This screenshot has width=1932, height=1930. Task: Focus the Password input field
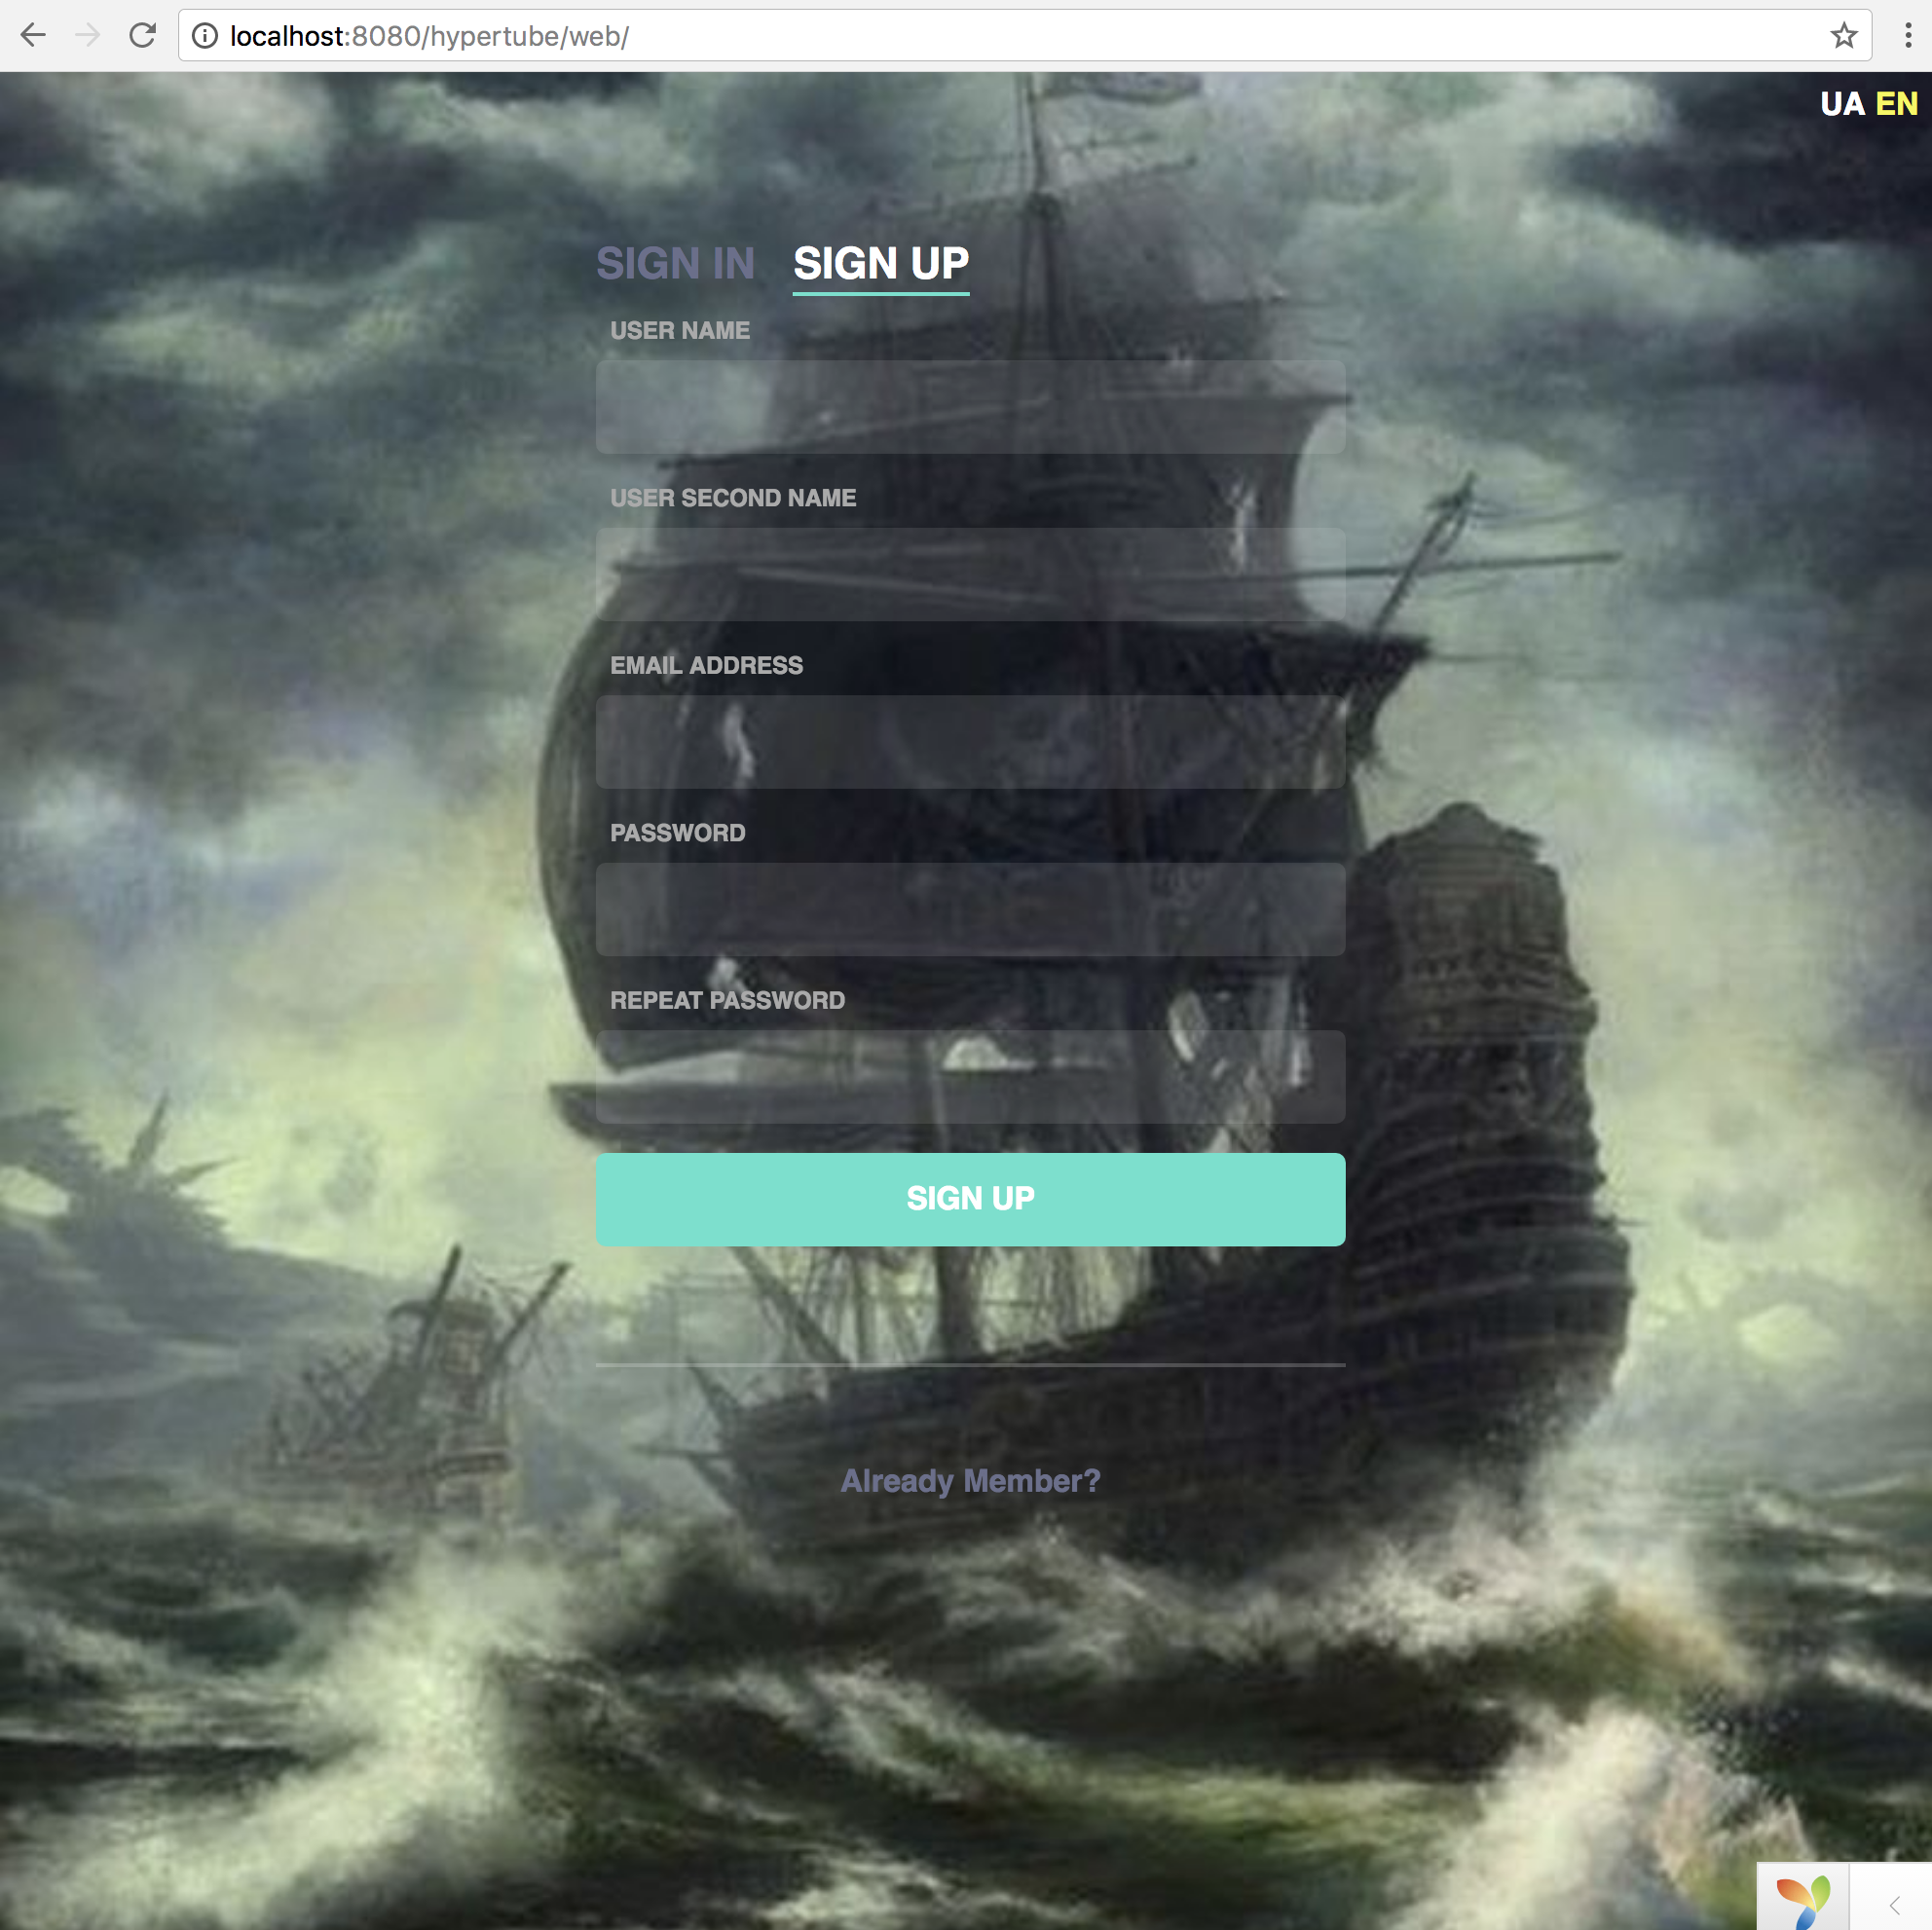point(970,909)
